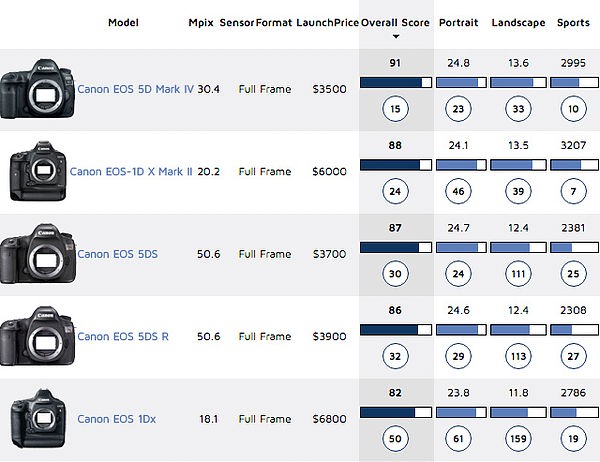Viewport: 600px width, 462px height.
Task: Click the Canon EOS 1Dx camera thumbnail
Action: pyautogui.click(x=38, y=418)
